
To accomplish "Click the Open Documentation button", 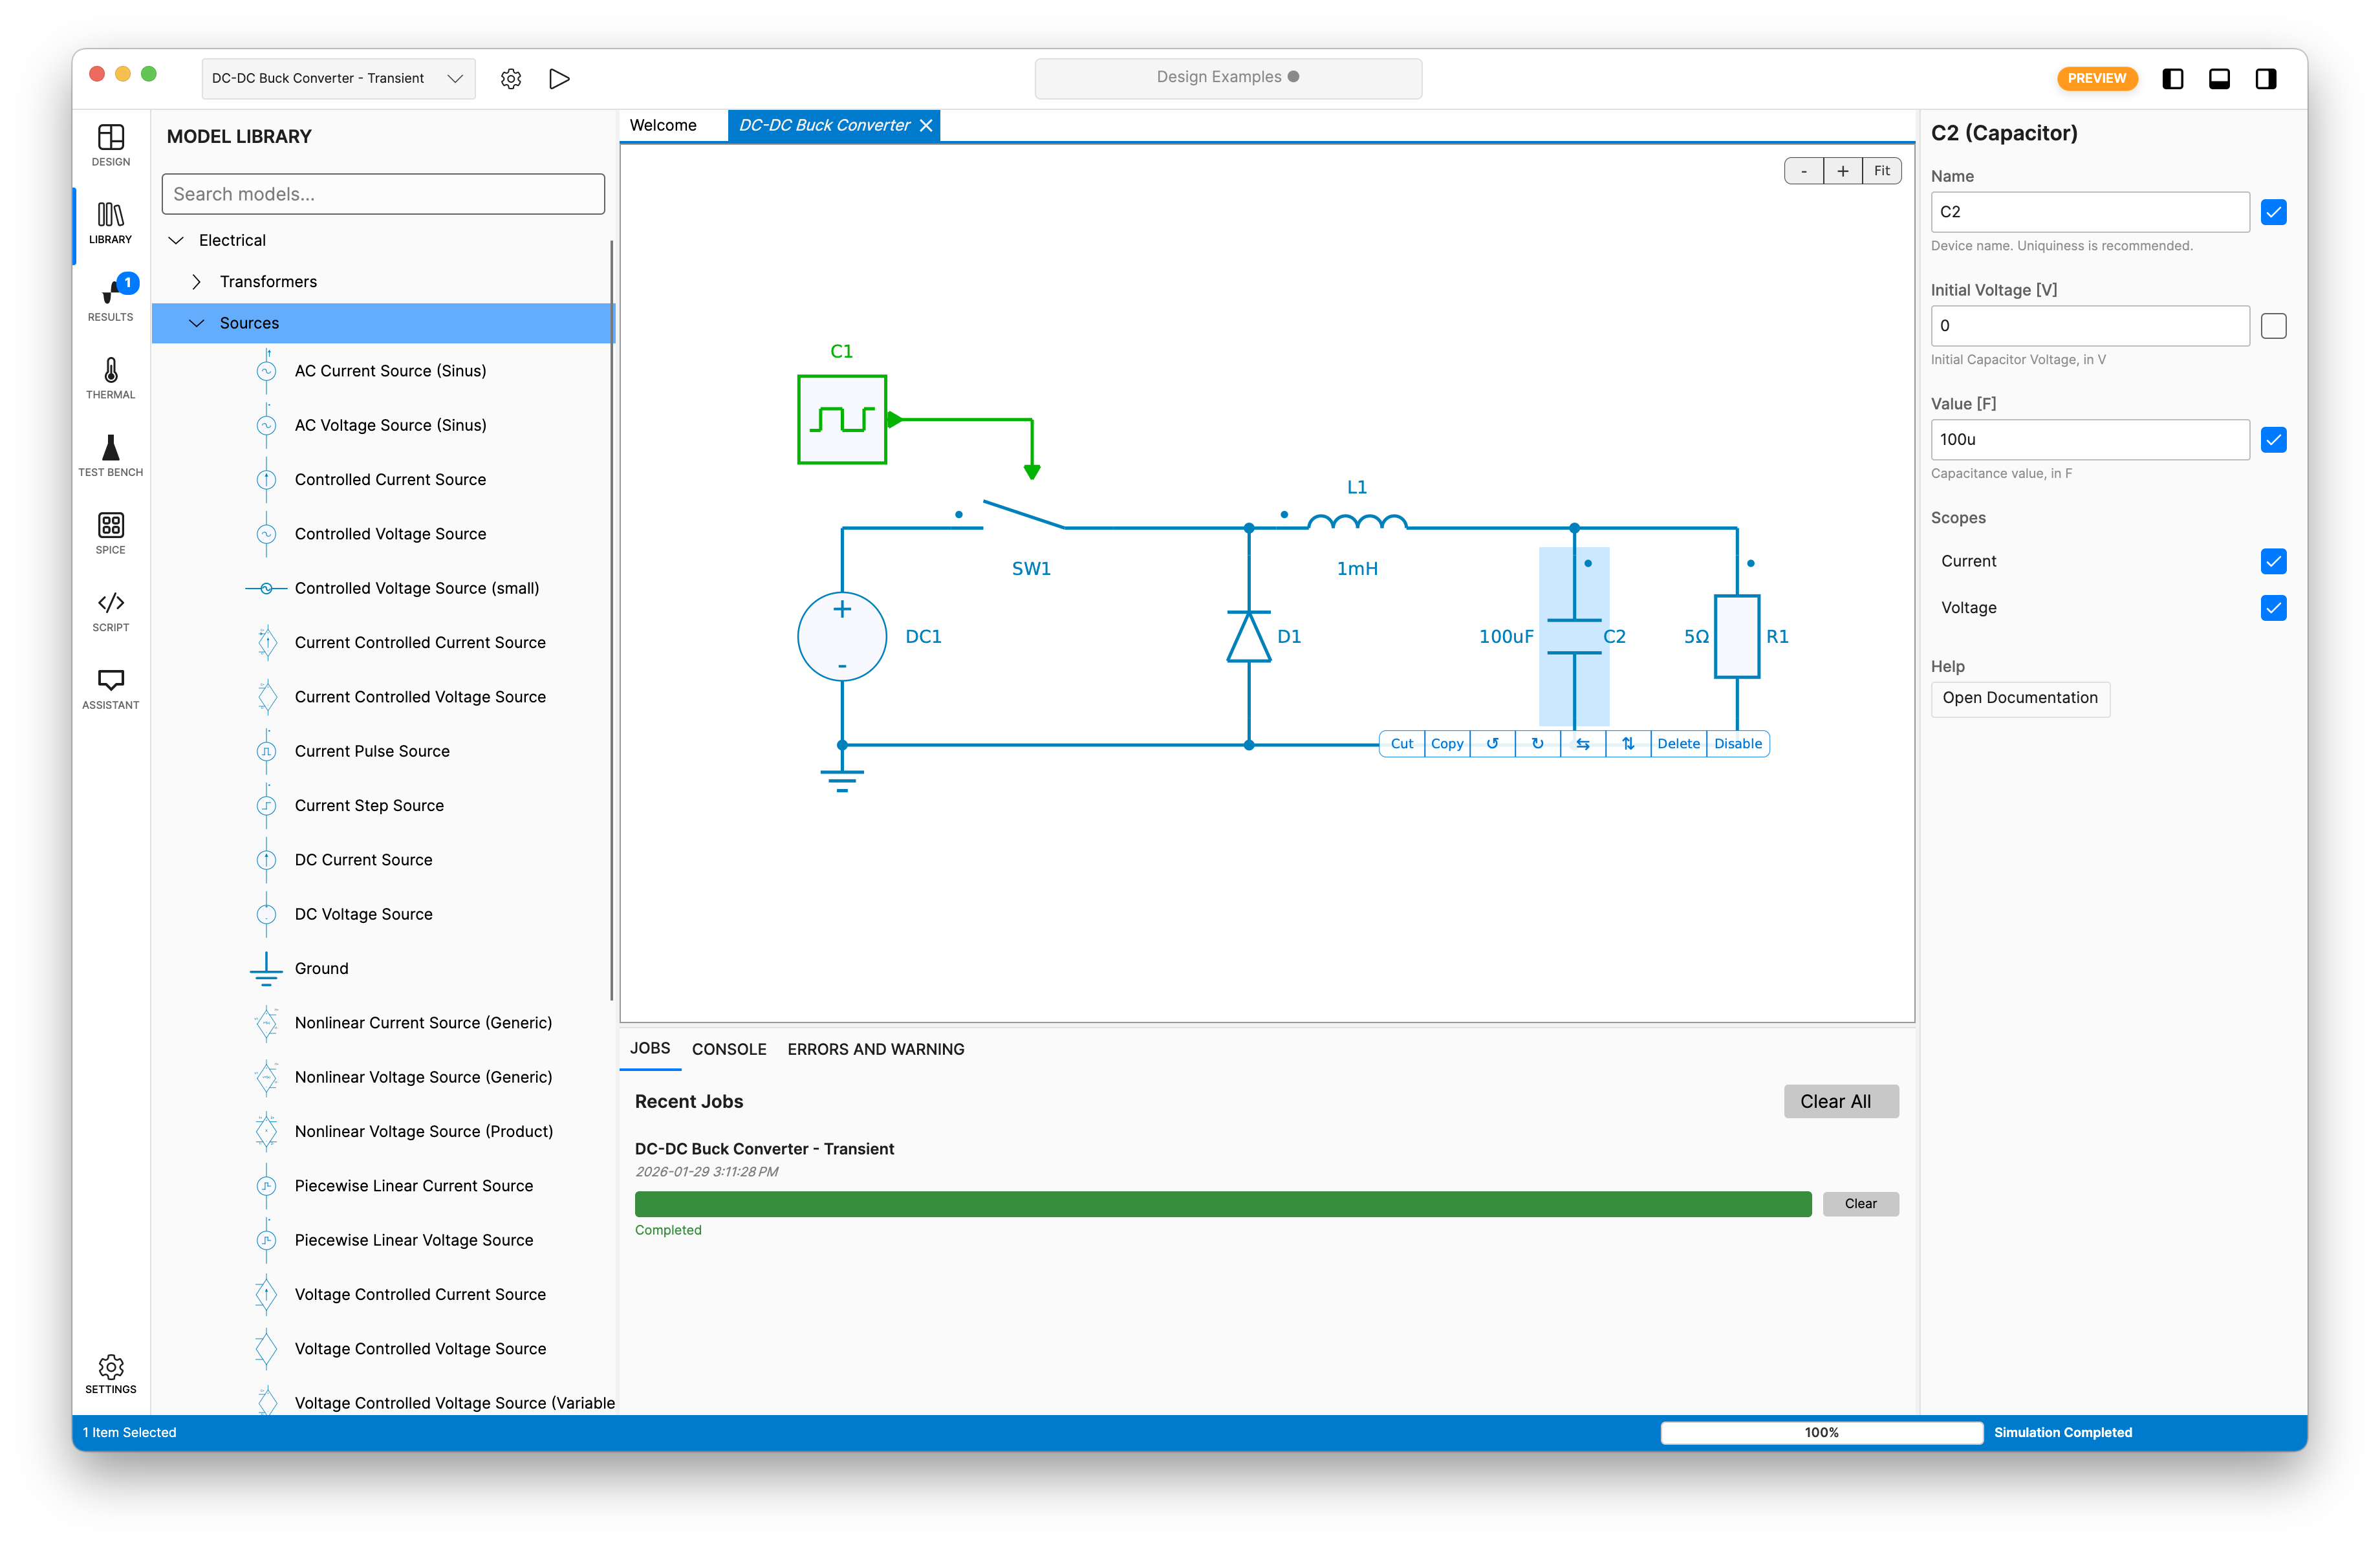I will pos(2019,698).
